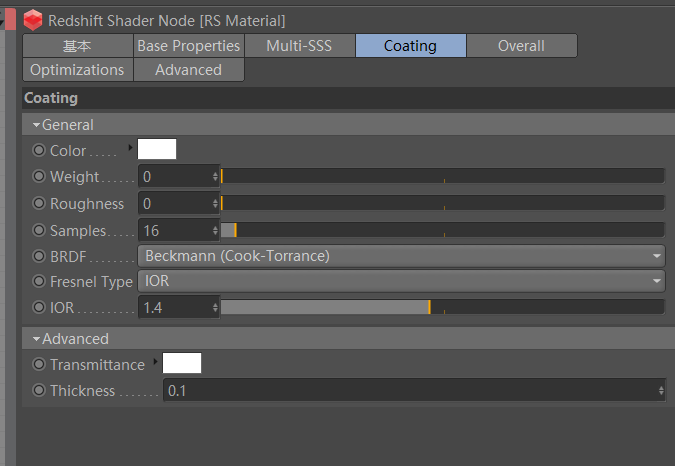675x466 pixels.
Task: Open the Multi-SSS tab
Action: click(300, 46)
